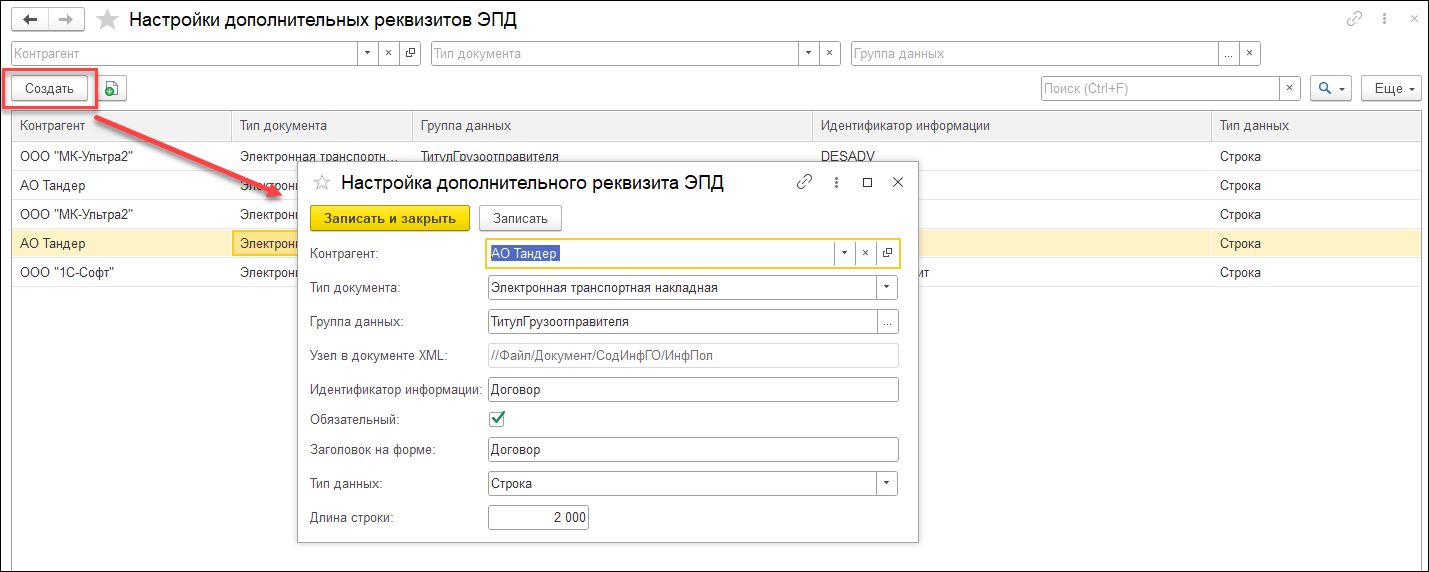Open dialog's three-dot options menu
Viewport: 1429px width, 572px height.
836,182
